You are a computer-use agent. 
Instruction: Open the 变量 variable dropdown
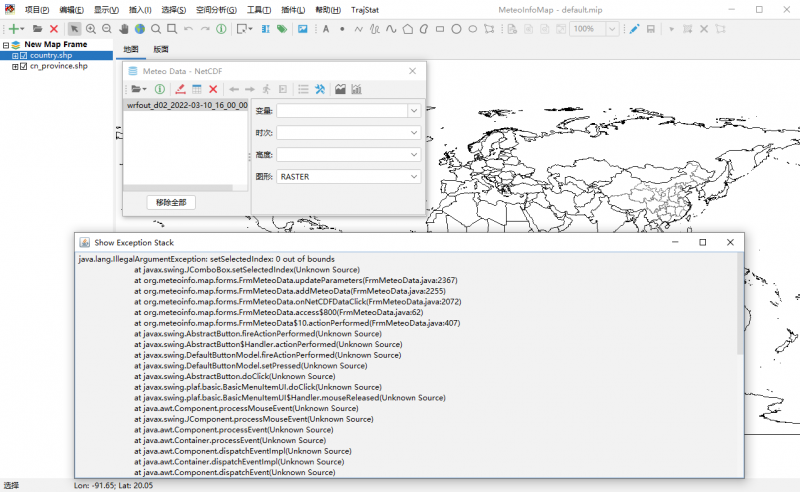coord(414,111)
